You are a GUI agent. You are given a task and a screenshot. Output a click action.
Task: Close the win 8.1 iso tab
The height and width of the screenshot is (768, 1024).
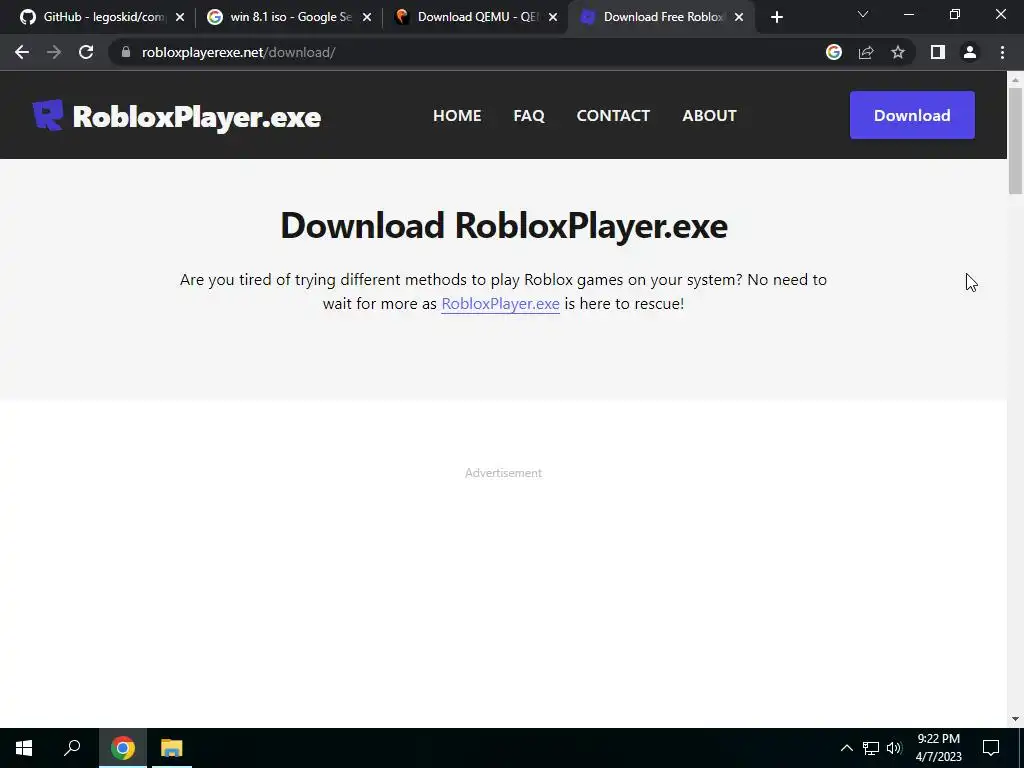tap(367, 17)
